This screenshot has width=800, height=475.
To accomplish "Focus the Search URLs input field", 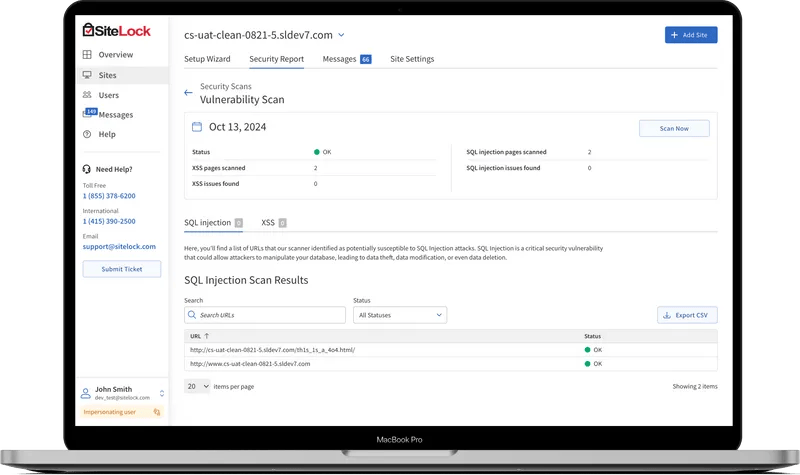I will [x=265, y=315].
